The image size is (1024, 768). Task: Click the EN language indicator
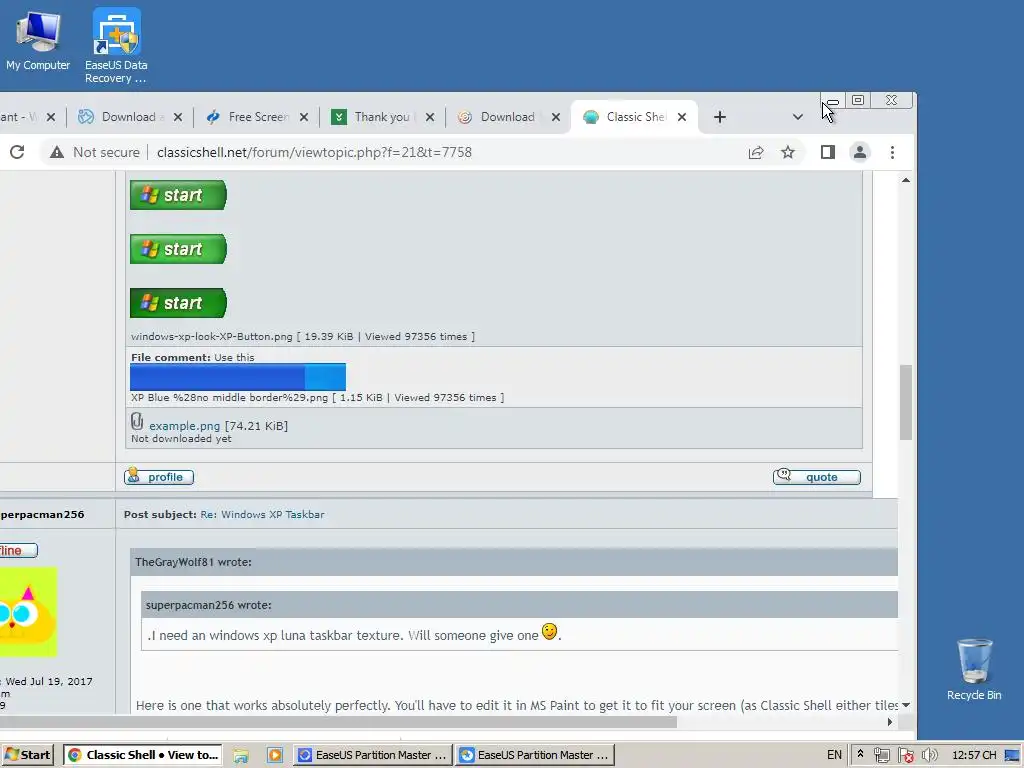pos(834,755)
